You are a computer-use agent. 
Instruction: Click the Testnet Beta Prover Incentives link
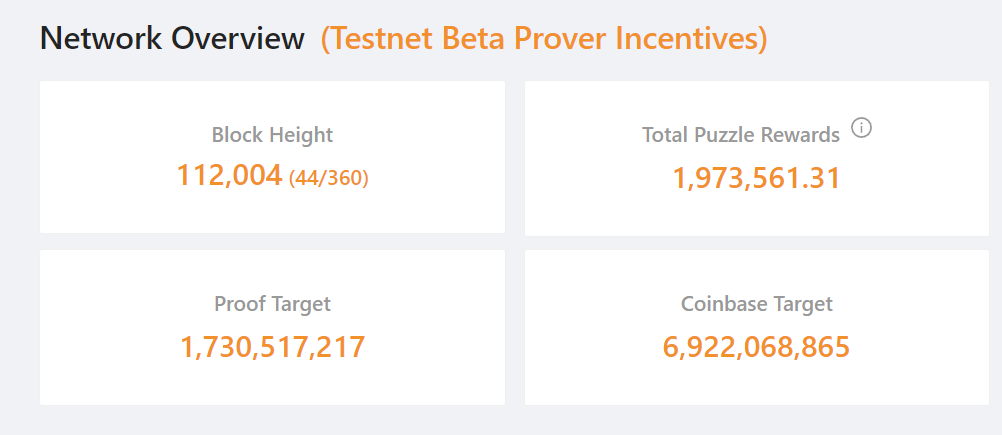coord(544,39)
